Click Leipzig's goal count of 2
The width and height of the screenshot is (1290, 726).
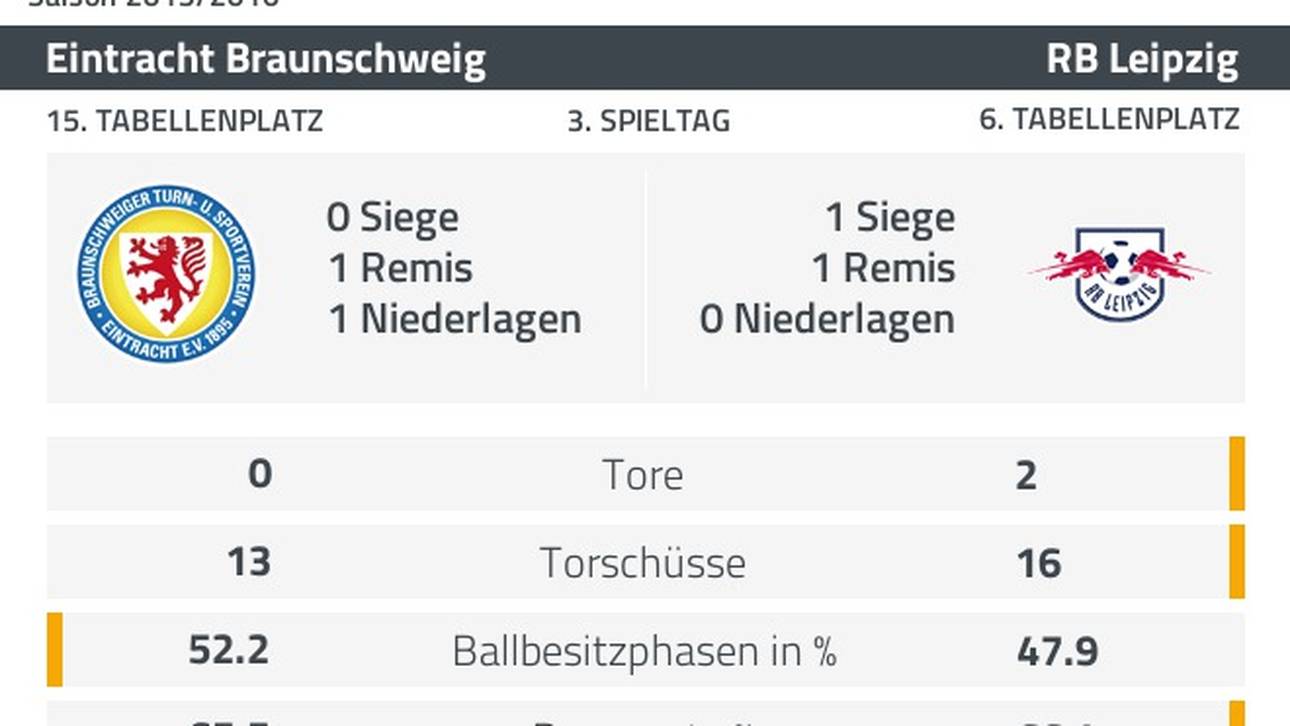click(1026, 475)
